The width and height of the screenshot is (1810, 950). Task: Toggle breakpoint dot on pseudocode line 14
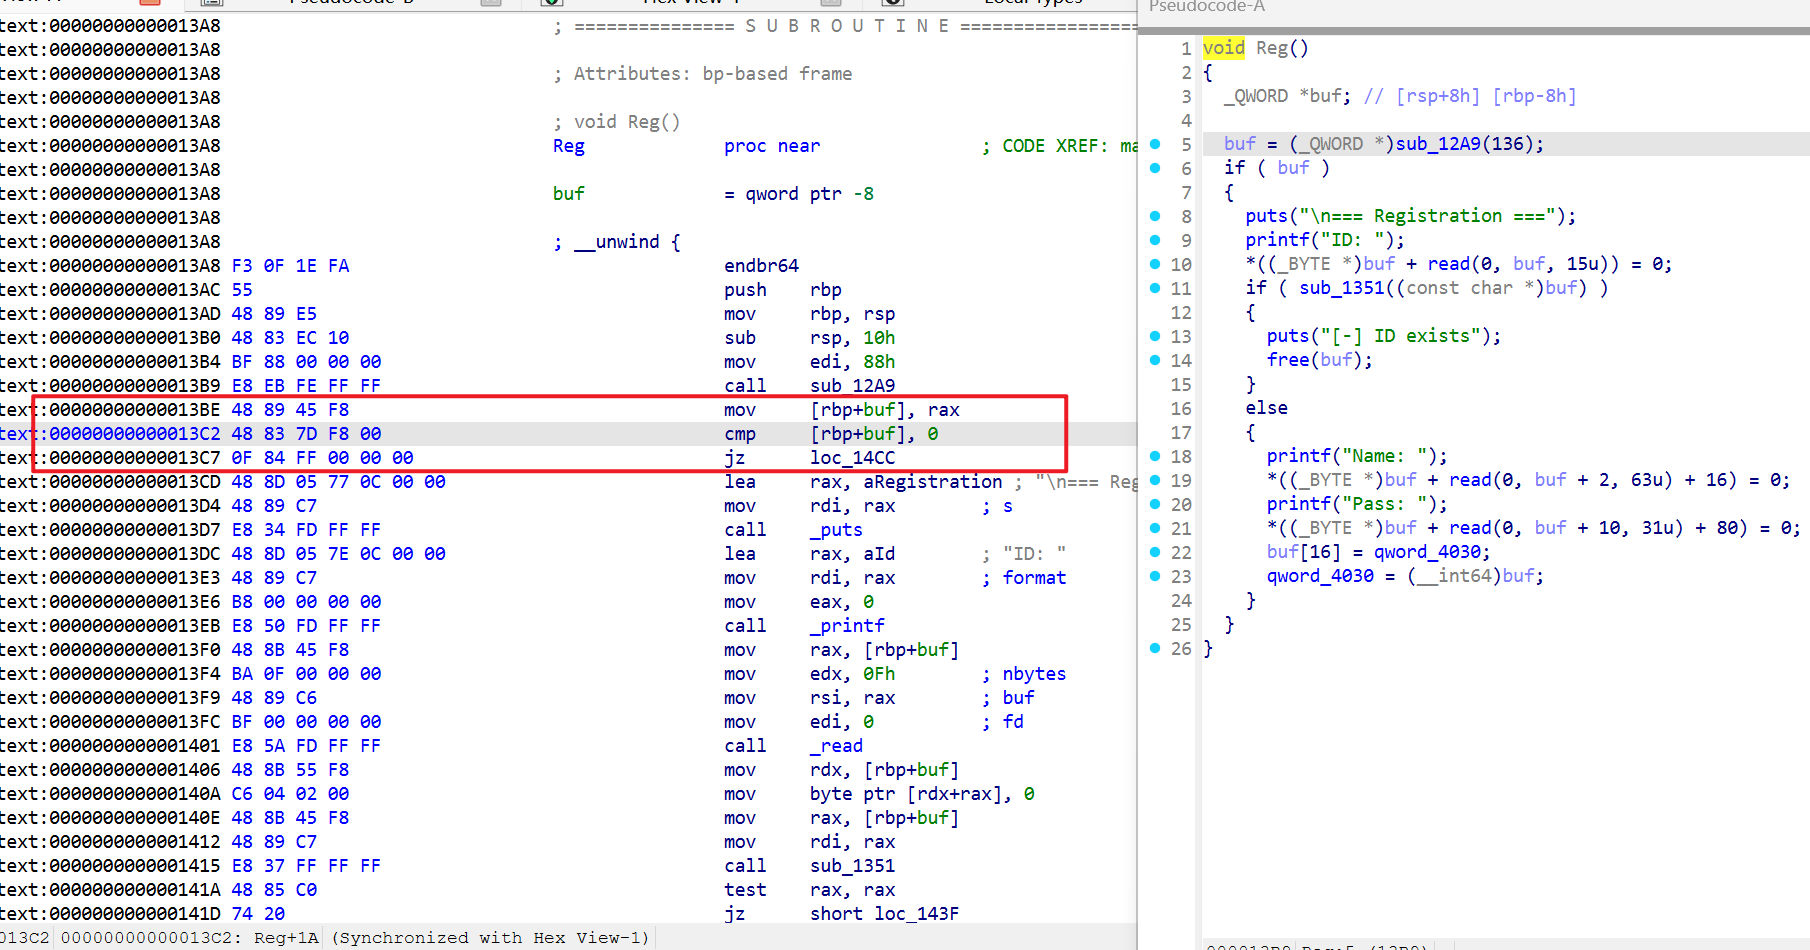pos(1155,360)
